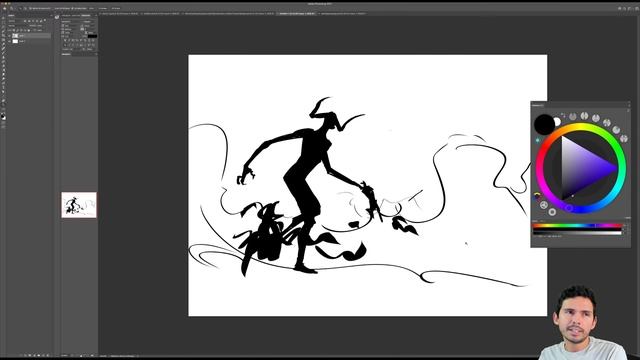The image size is (640, 360).
Task: Click the three-dot circle icon under color wheel
Action: tap(544, 205)
